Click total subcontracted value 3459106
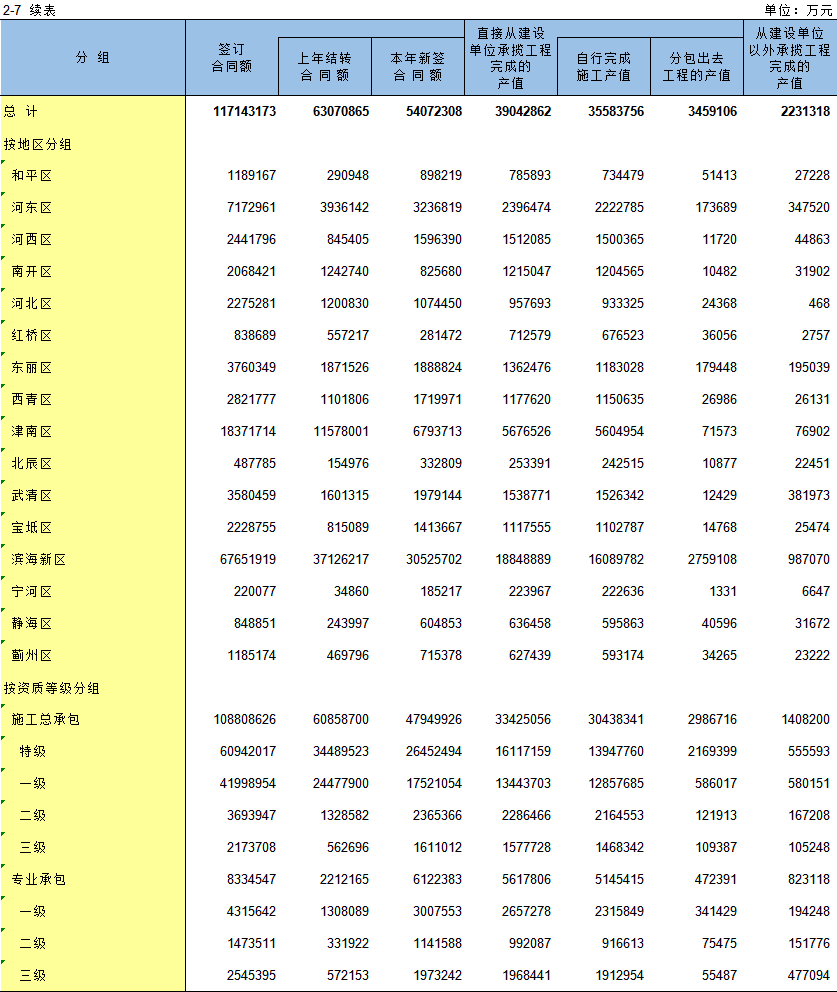 [712, 112]
